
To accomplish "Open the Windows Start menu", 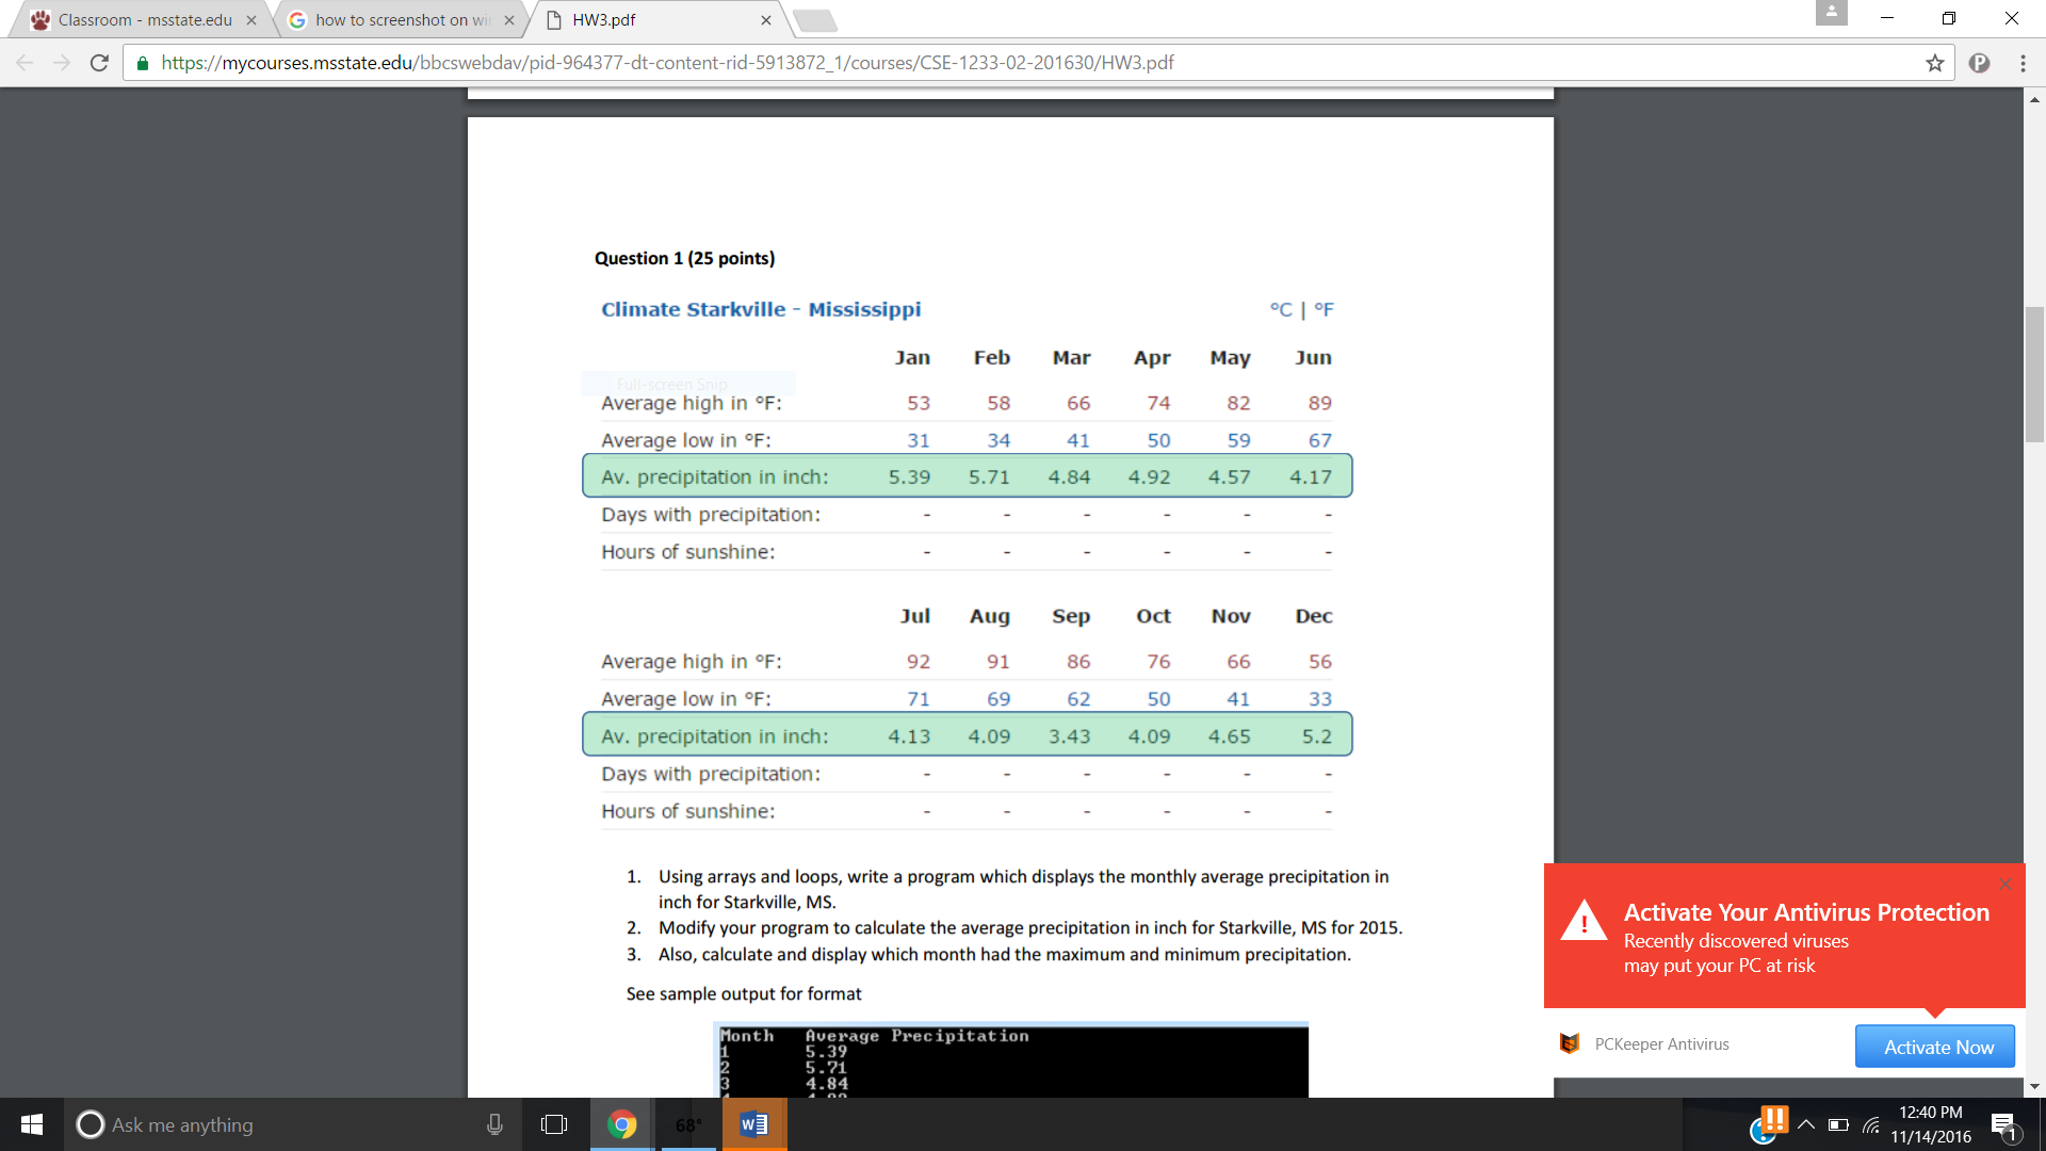I will click(x=31, y=1124).
